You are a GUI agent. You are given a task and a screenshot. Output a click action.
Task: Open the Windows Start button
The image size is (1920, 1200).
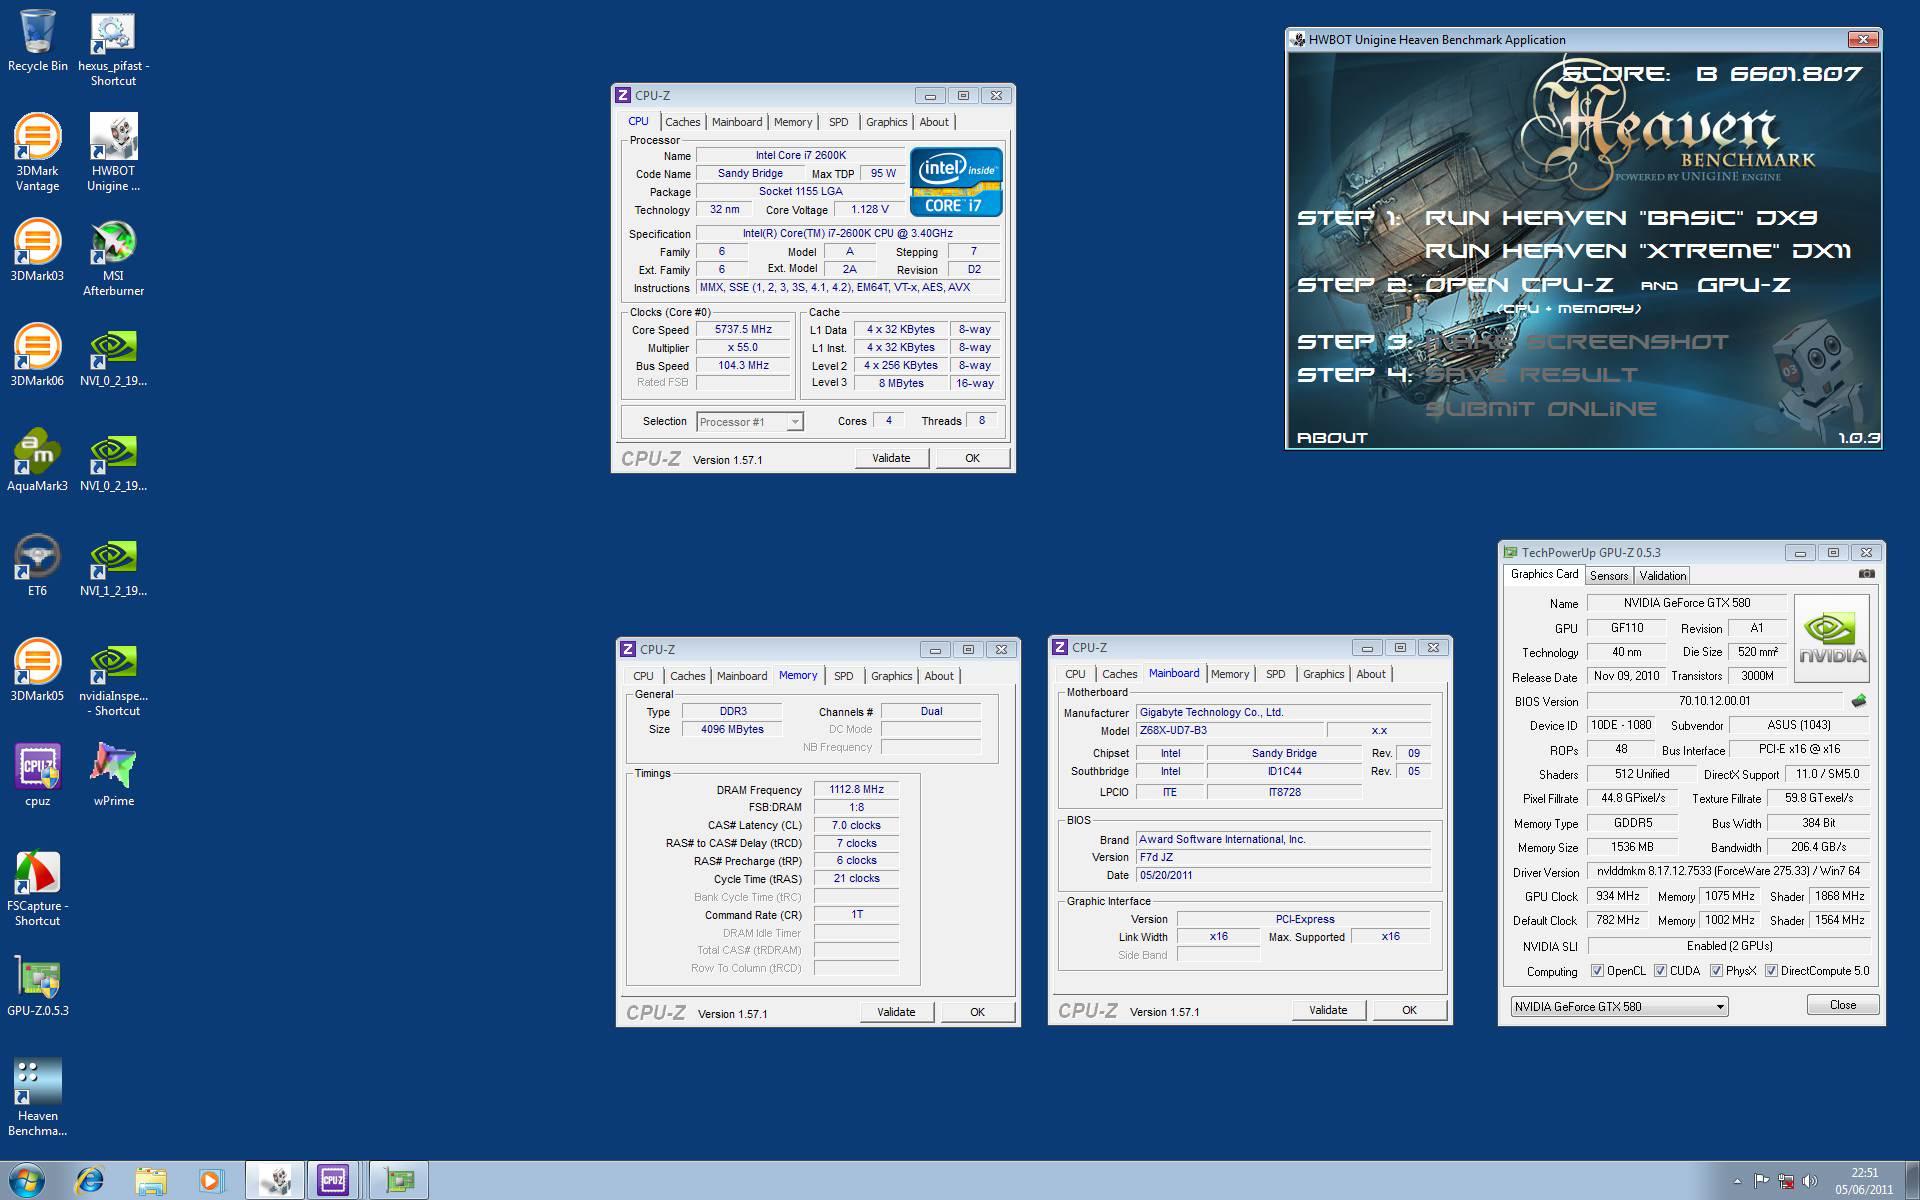27,1180
